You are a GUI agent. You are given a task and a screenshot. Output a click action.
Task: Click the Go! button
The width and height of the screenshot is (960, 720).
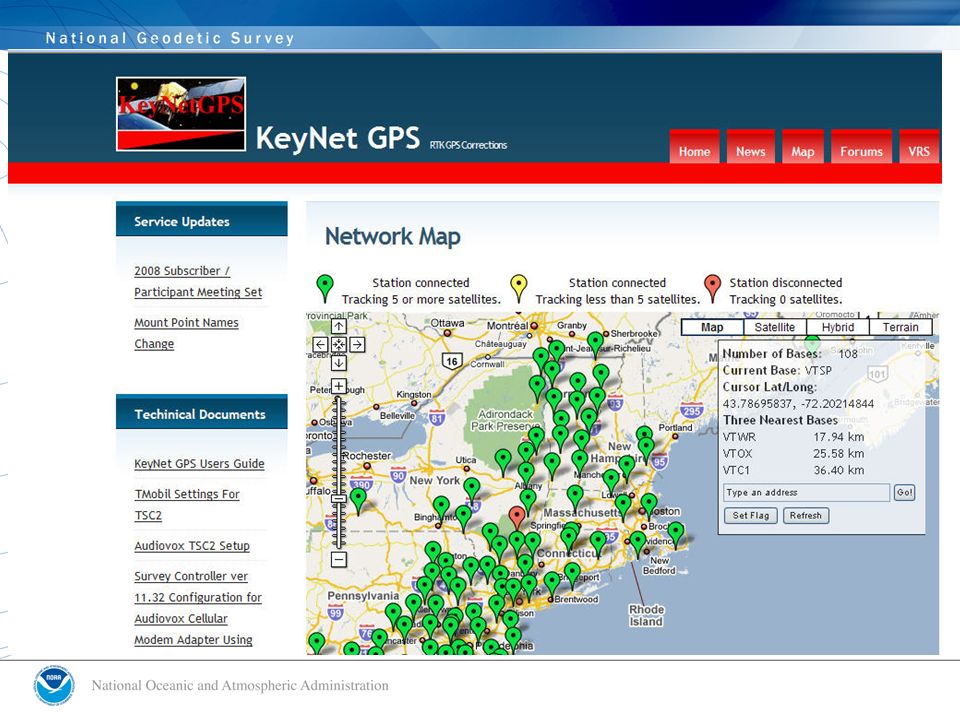coord(904,492)
